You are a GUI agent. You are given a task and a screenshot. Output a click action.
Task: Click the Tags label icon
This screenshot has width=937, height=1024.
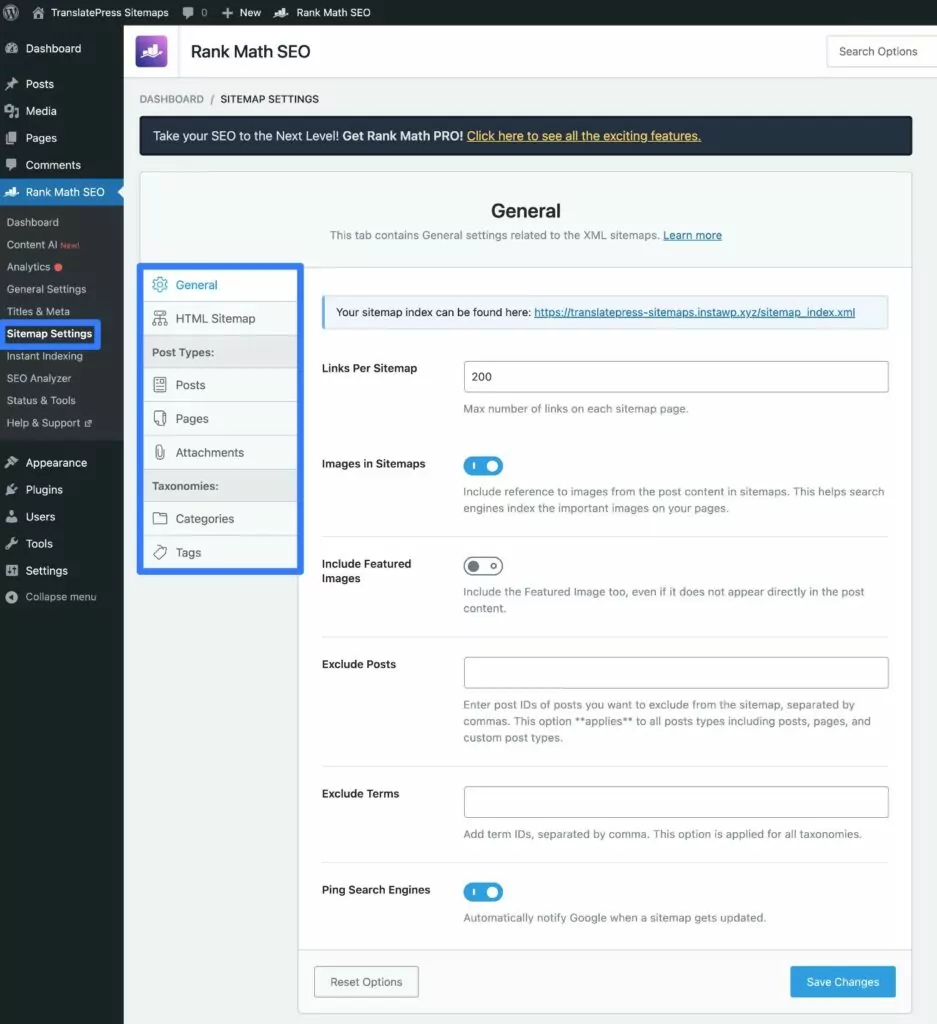pos(160,552)
